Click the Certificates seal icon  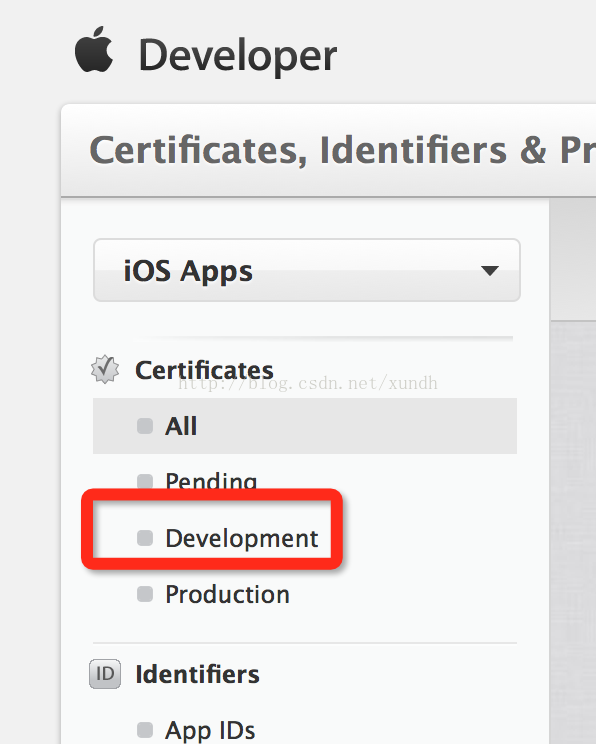[x=105, y=370]
